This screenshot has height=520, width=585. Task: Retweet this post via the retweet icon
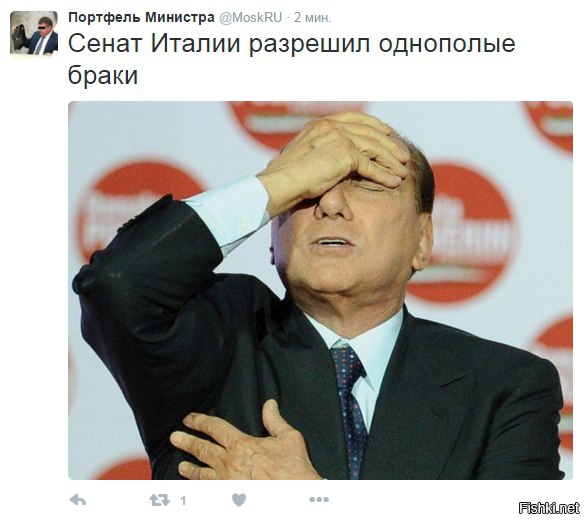[x=160, y=500]
